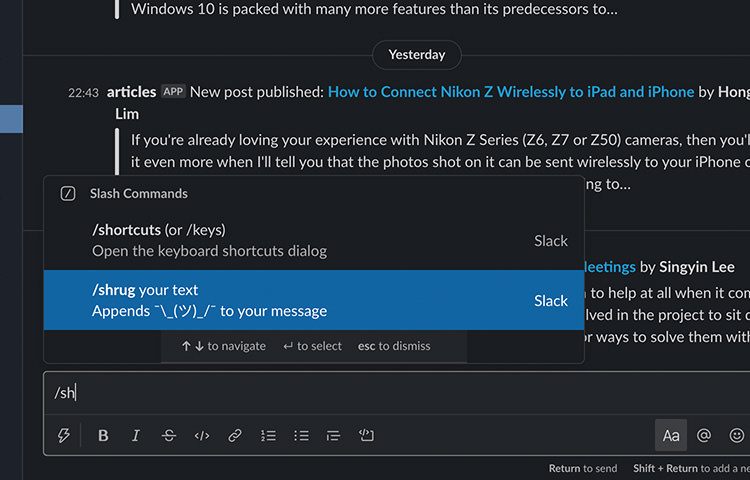
Task: Open the partially hidden Meetings article link
Action: pyautogui.click(x=610, y=267)
